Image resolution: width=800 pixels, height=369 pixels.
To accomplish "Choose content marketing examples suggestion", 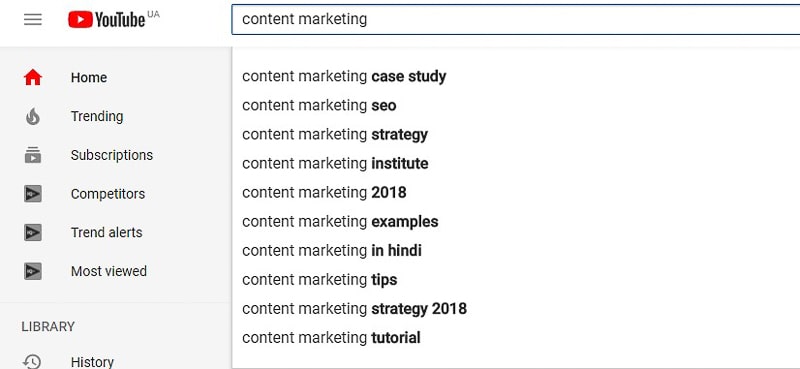I will click(516, 222).
